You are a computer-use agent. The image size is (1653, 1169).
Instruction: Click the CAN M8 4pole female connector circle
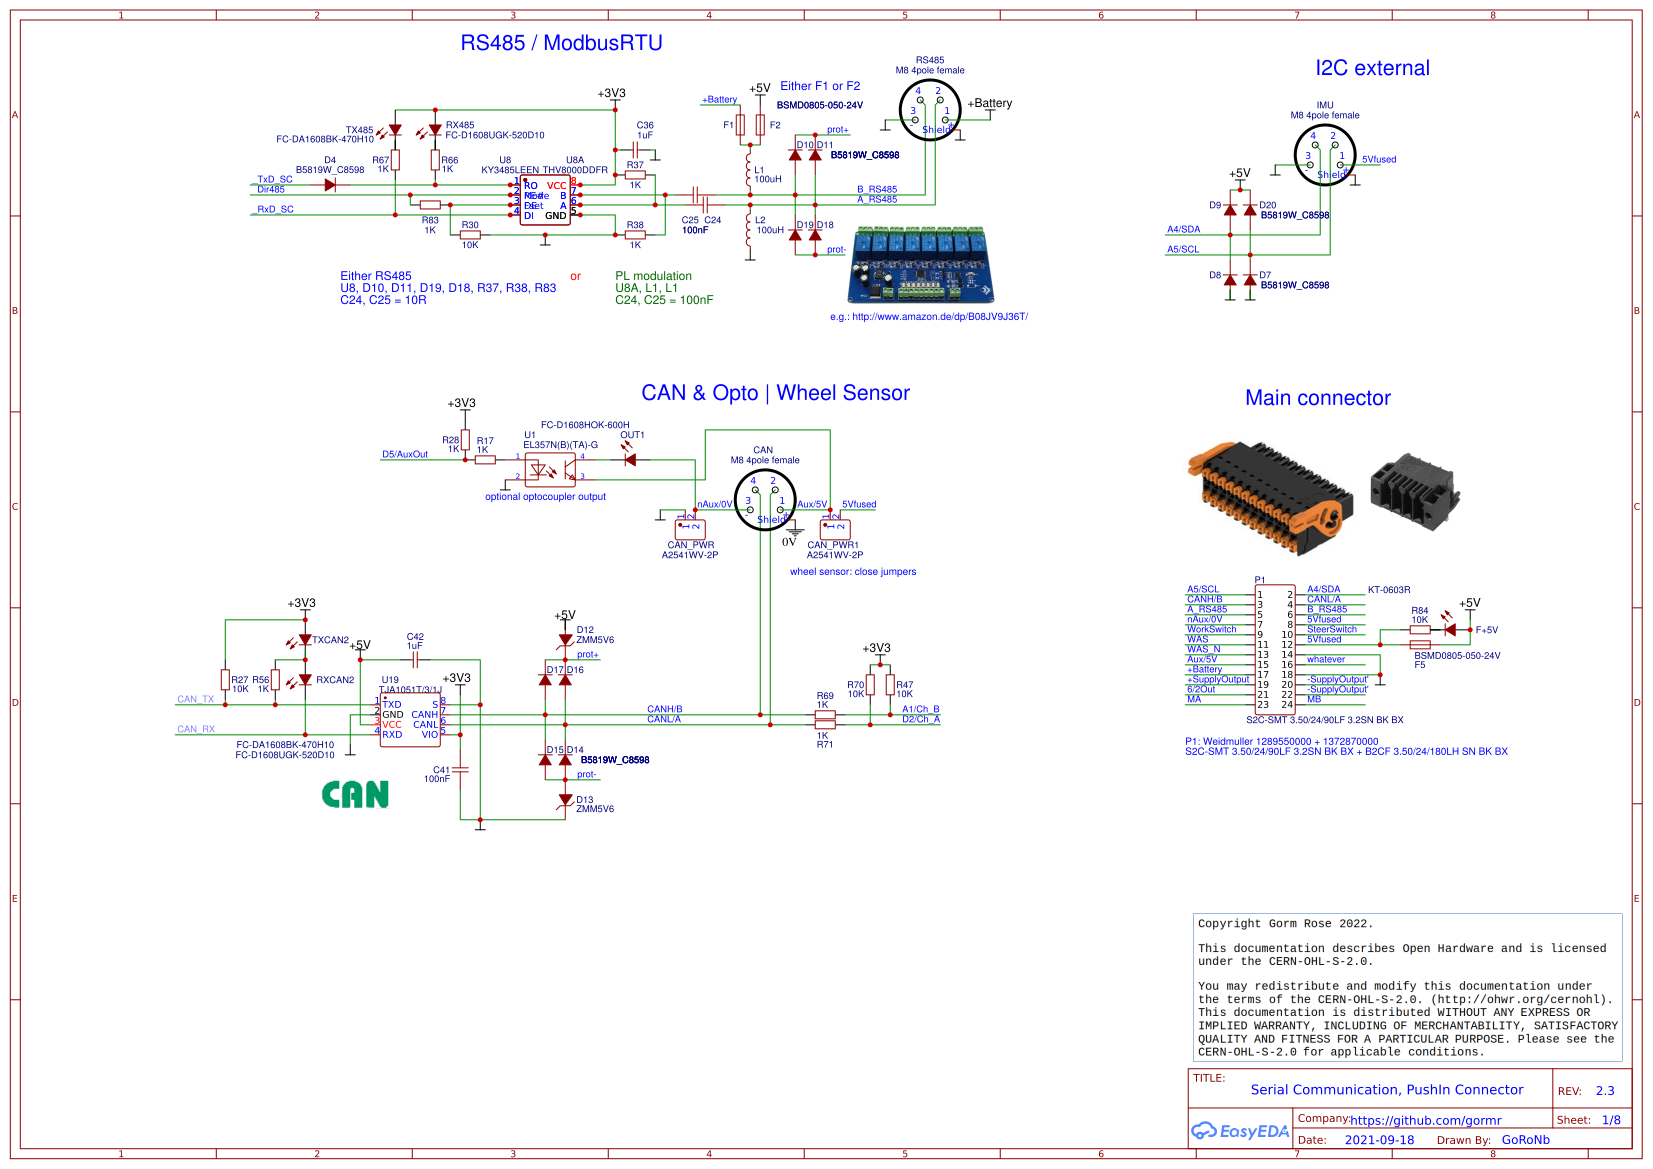pyautogui.click(x=764, y=500)
